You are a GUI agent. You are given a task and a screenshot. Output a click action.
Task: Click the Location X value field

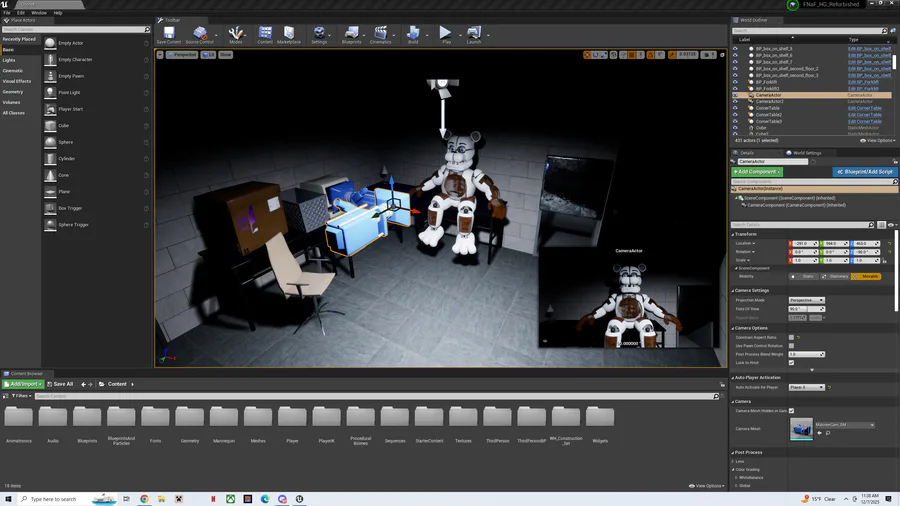click(x=804, y=243)
